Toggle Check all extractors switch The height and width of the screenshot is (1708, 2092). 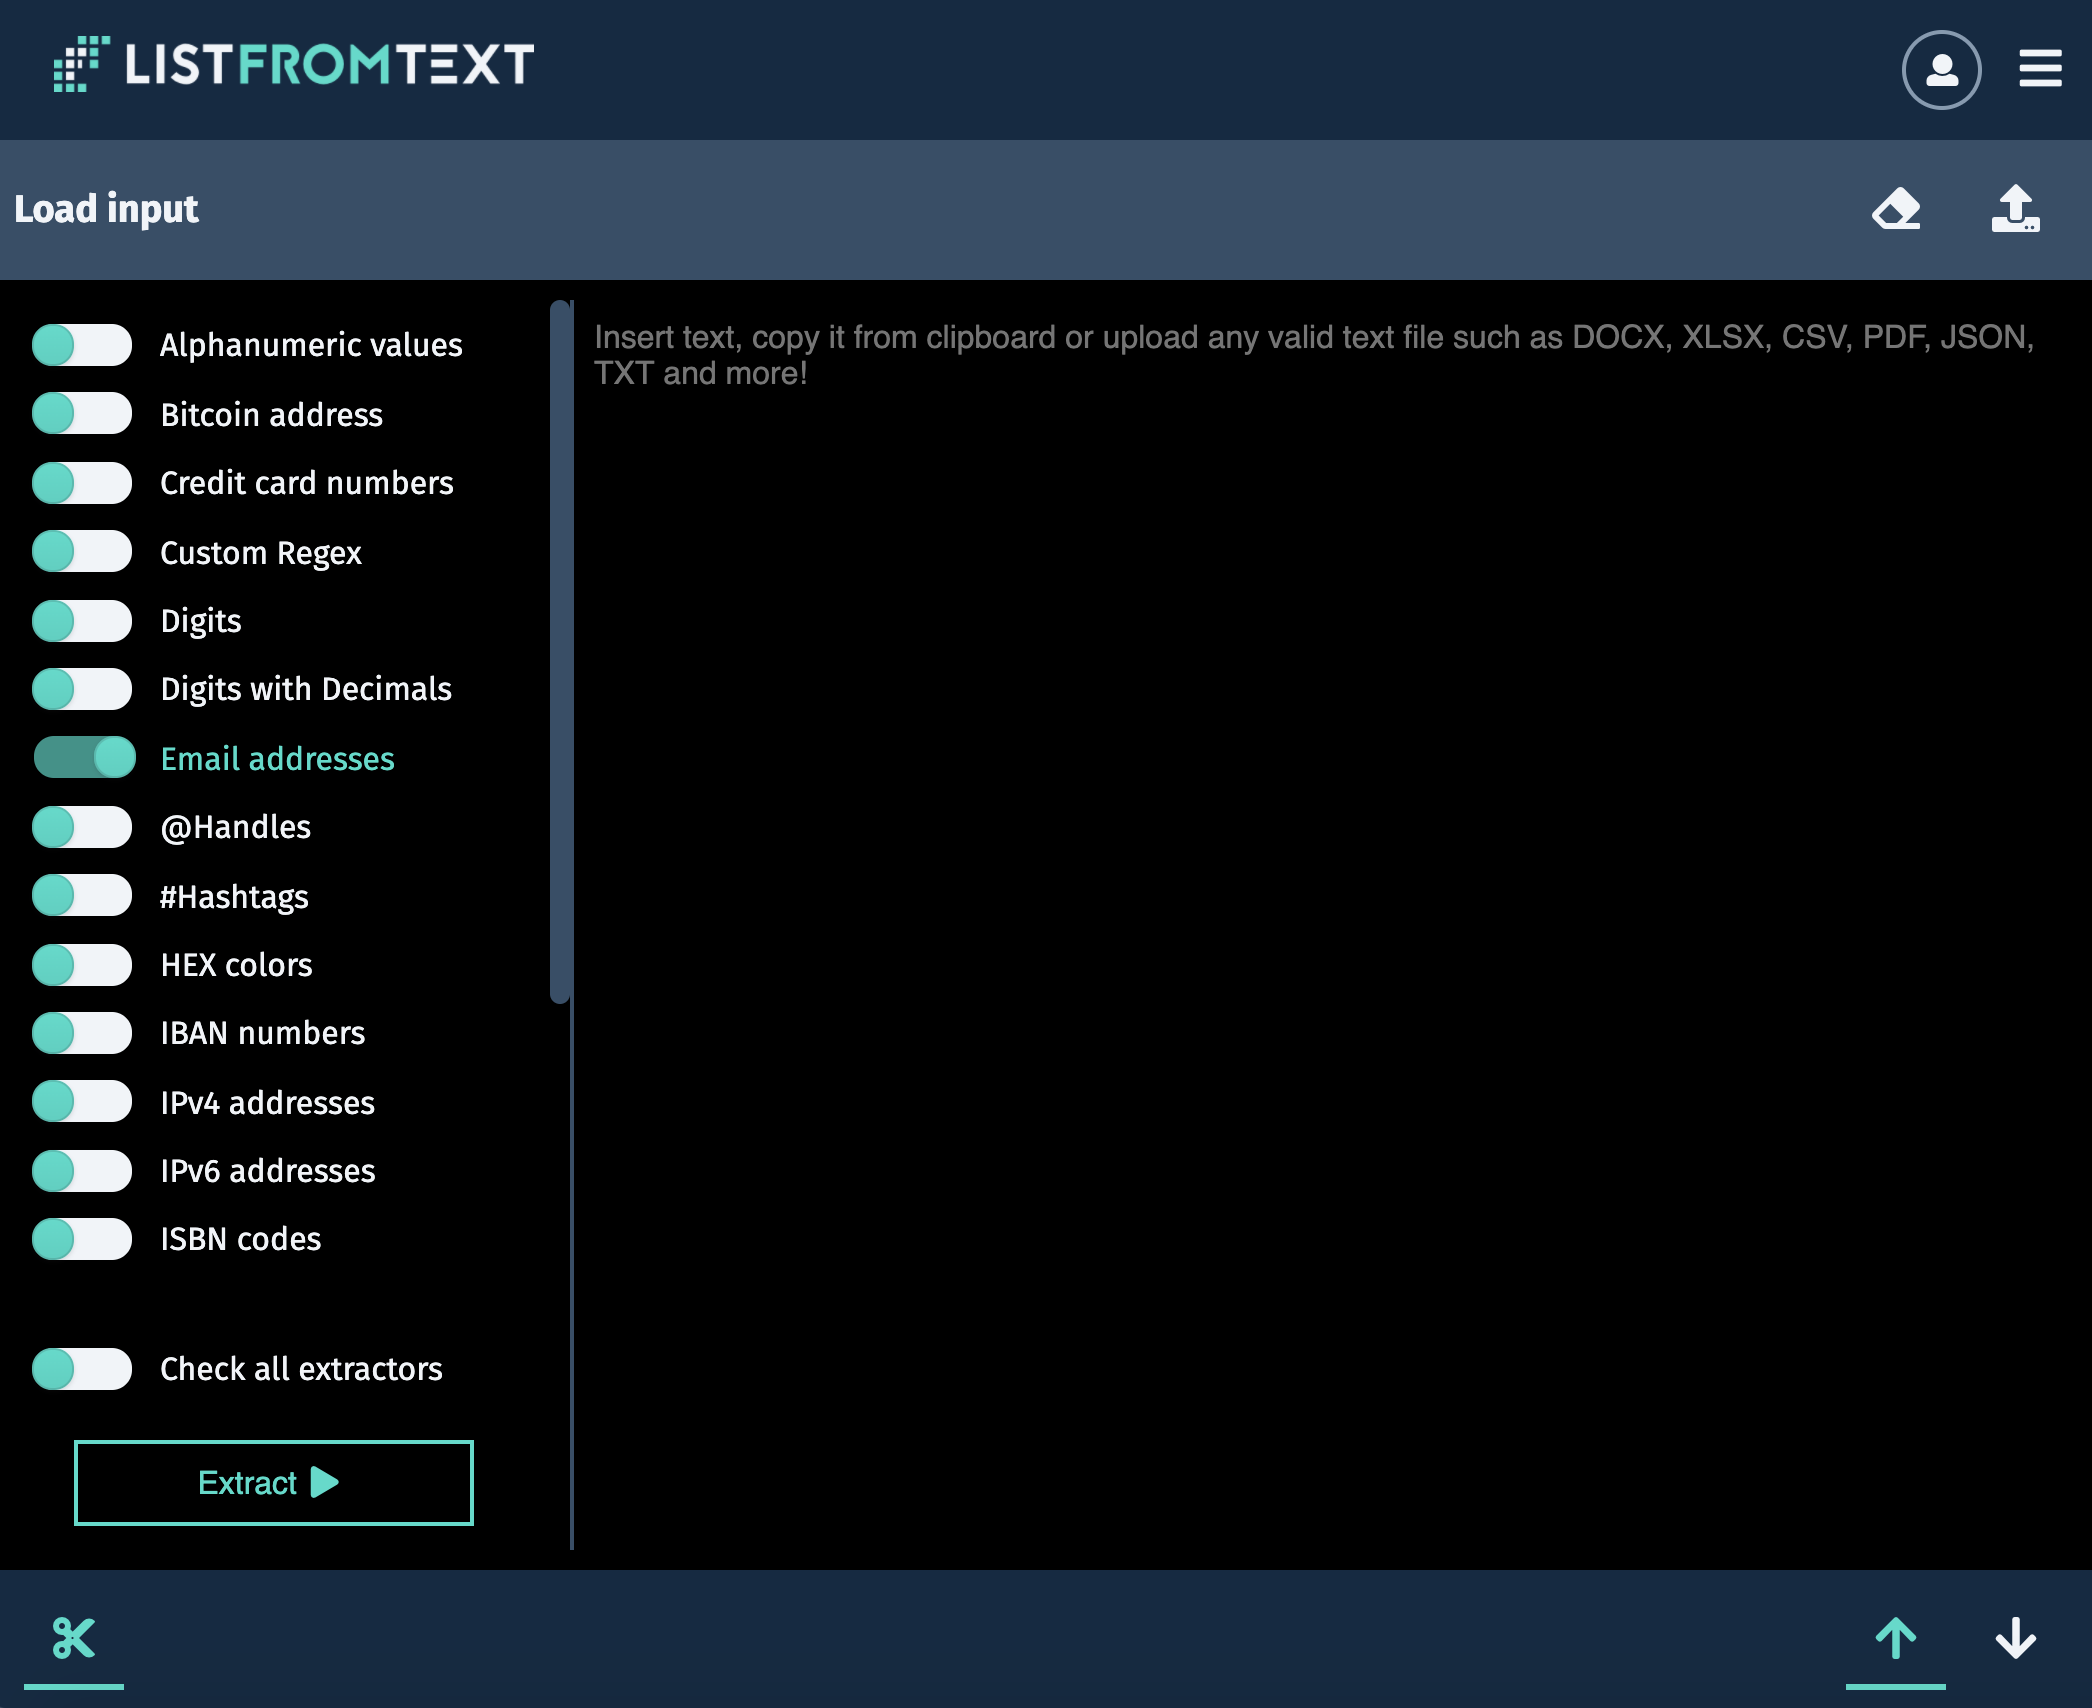tap(82, 1369)
